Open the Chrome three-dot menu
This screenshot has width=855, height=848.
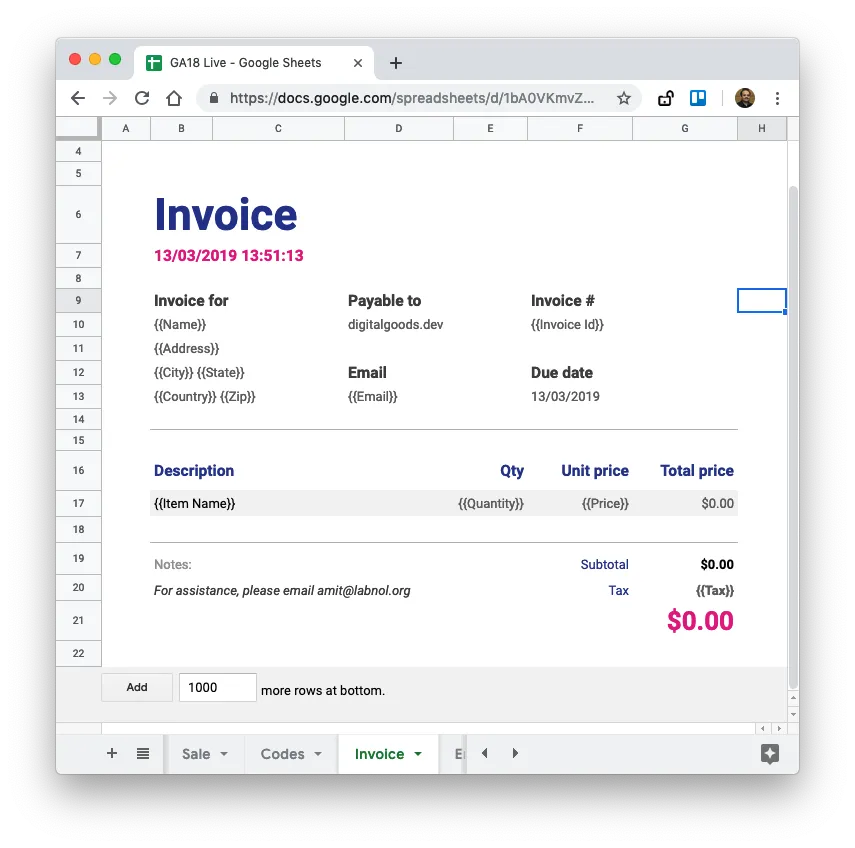point(777,98)
